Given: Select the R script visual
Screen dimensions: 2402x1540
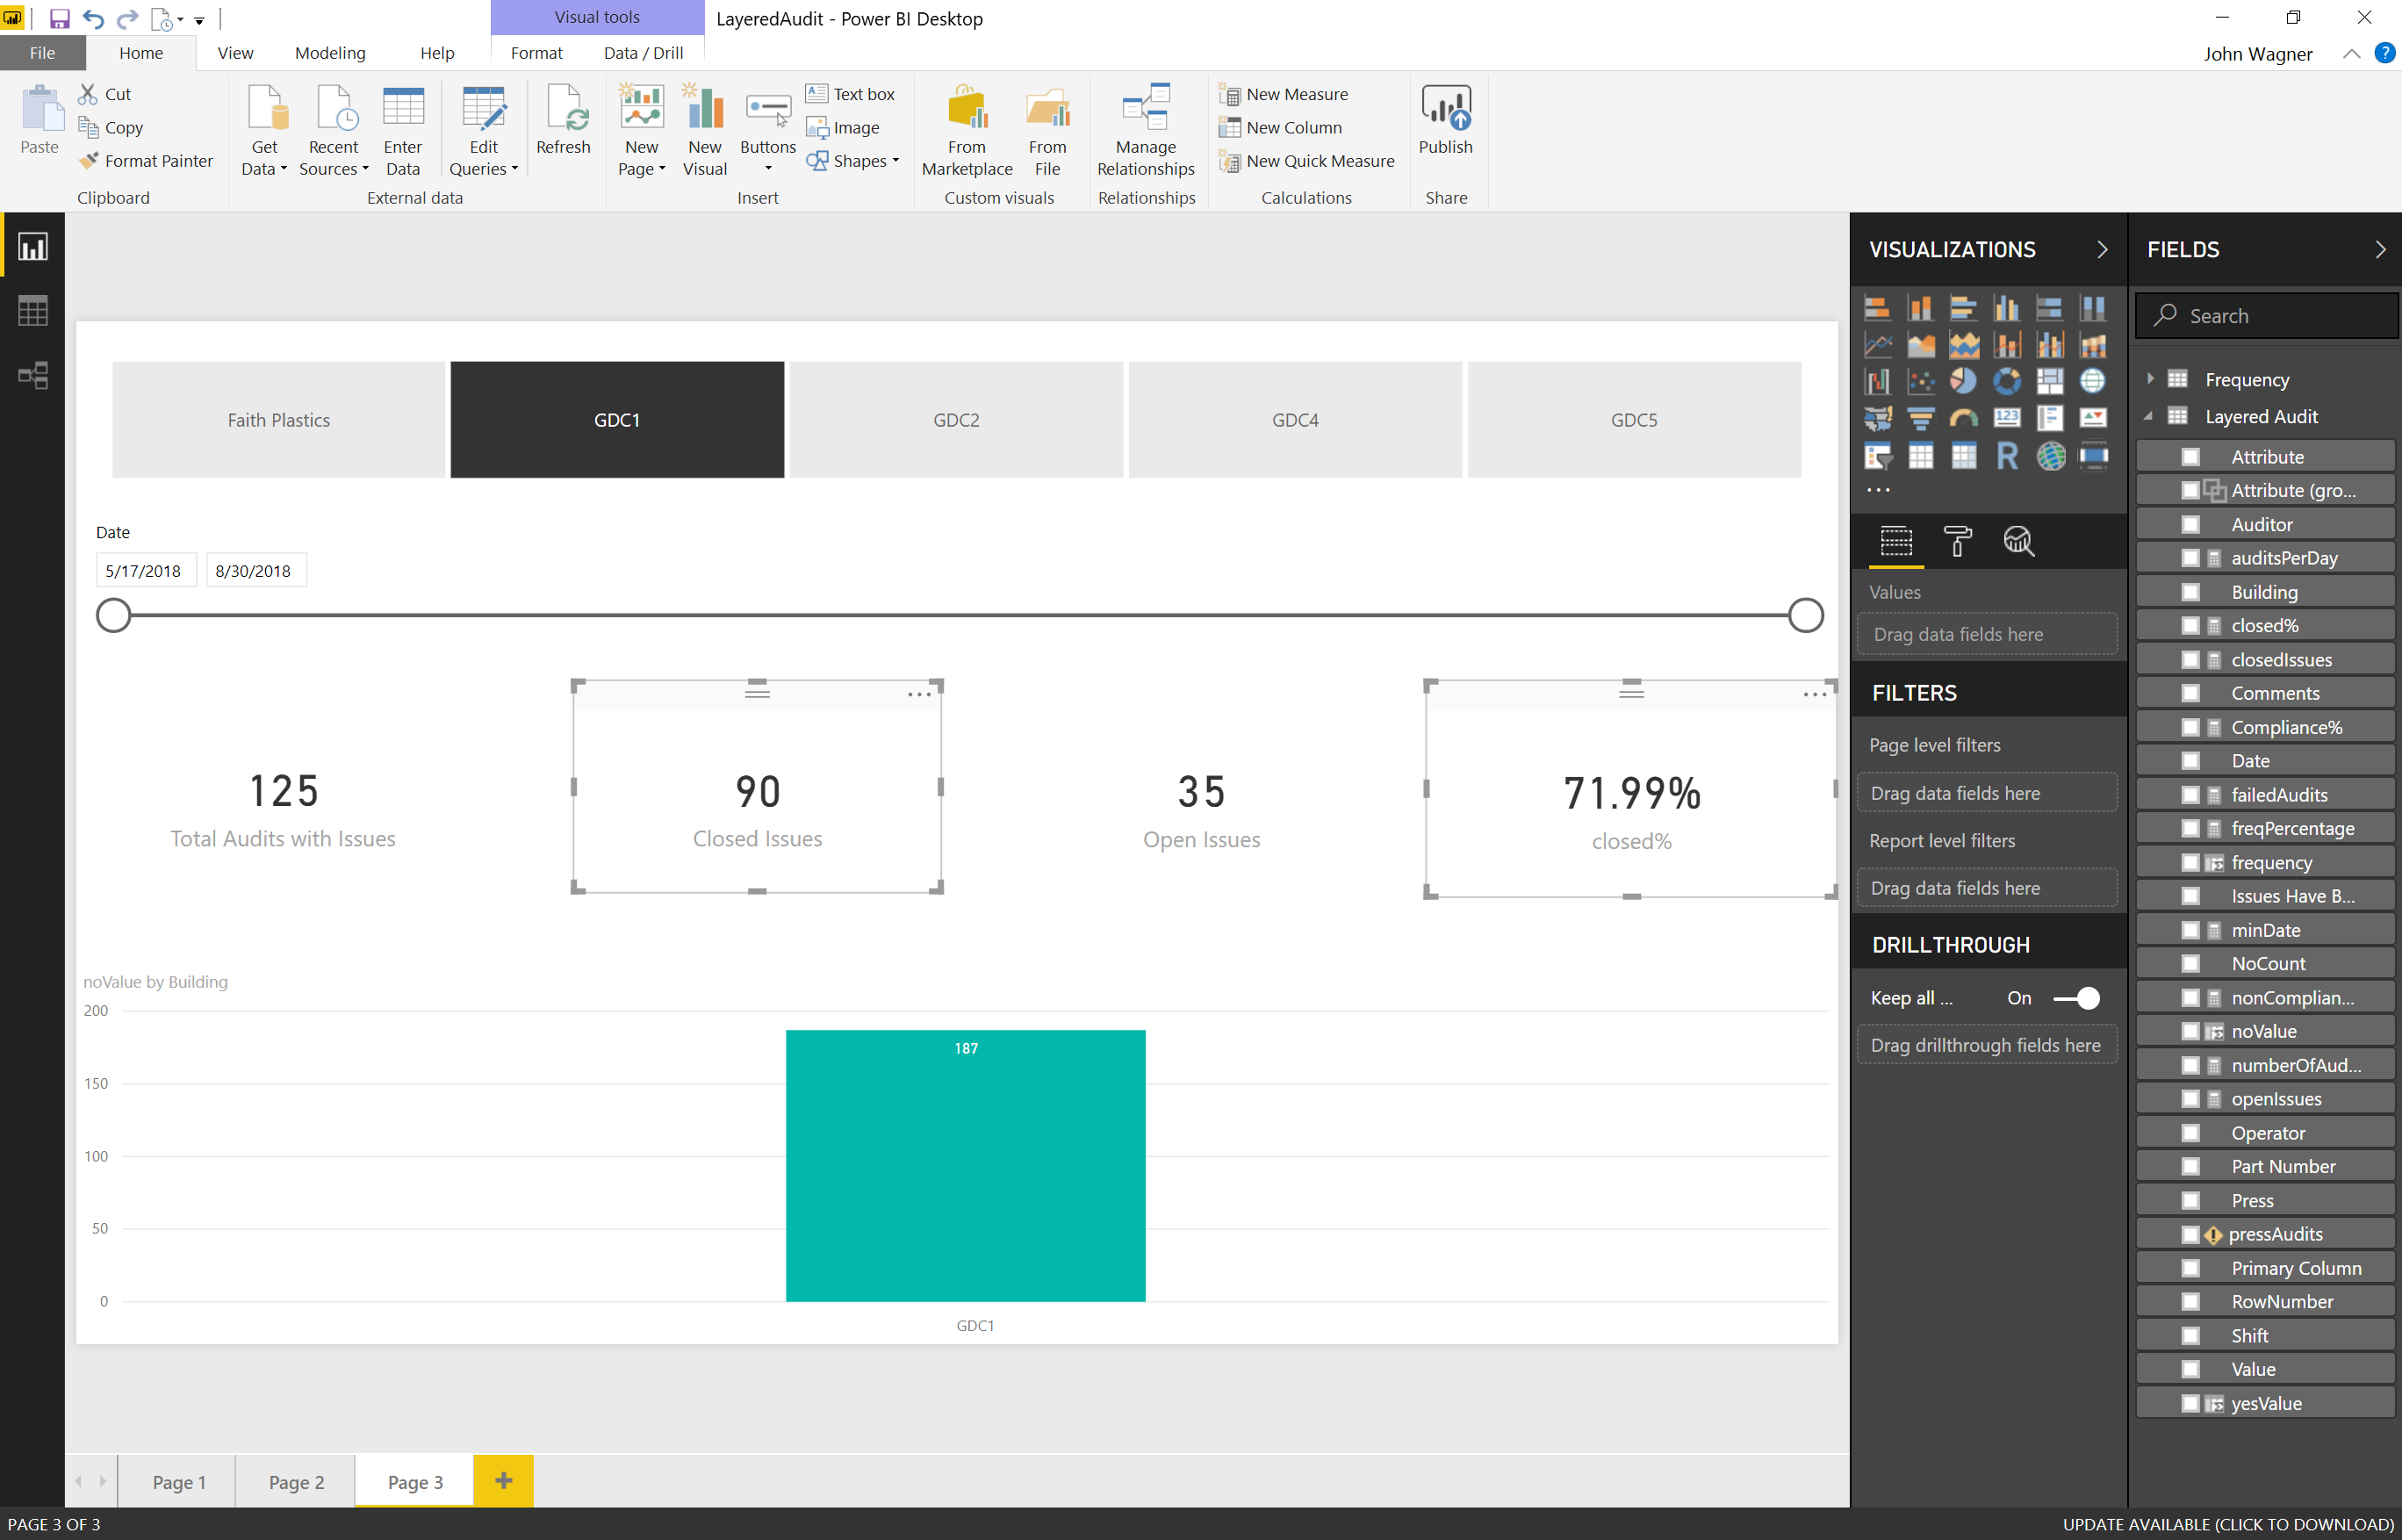Looking at the screenshot, I should (x=2006, y=456).
